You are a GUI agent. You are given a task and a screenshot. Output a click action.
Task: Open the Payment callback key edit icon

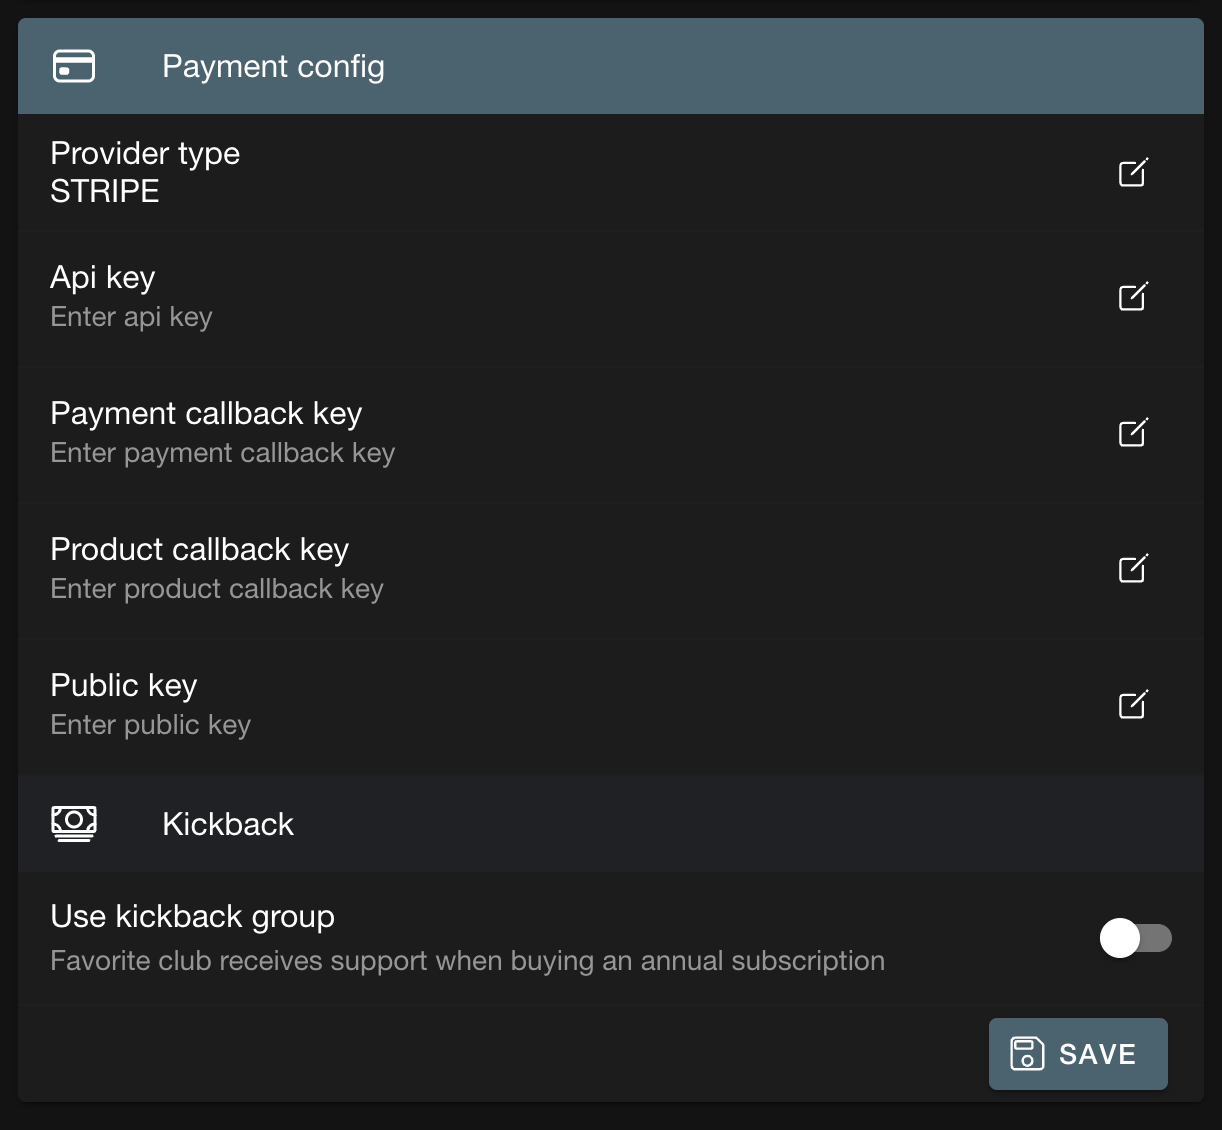(x=1132, y=433)
